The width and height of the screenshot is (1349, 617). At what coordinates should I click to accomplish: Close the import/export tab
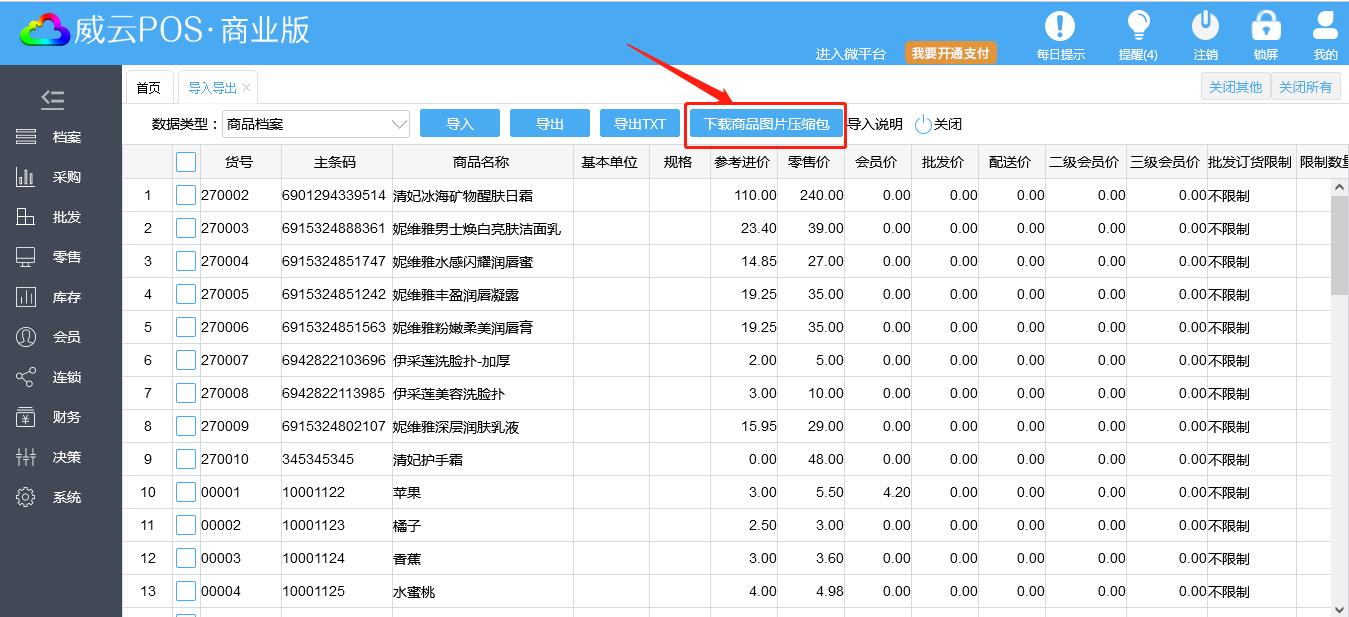pos(247,88)
